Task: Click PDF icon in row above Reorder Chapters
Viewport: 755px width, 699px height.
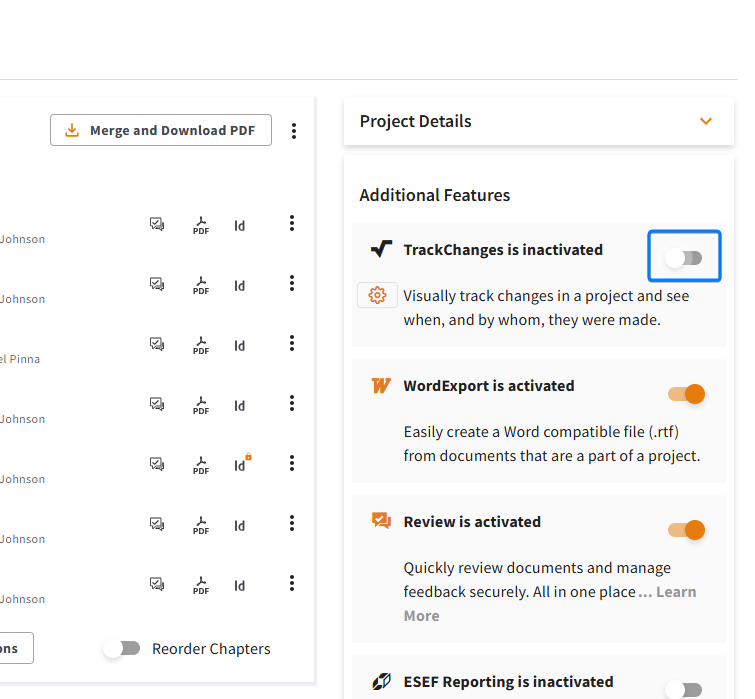Action: click(x=201, y=585)
